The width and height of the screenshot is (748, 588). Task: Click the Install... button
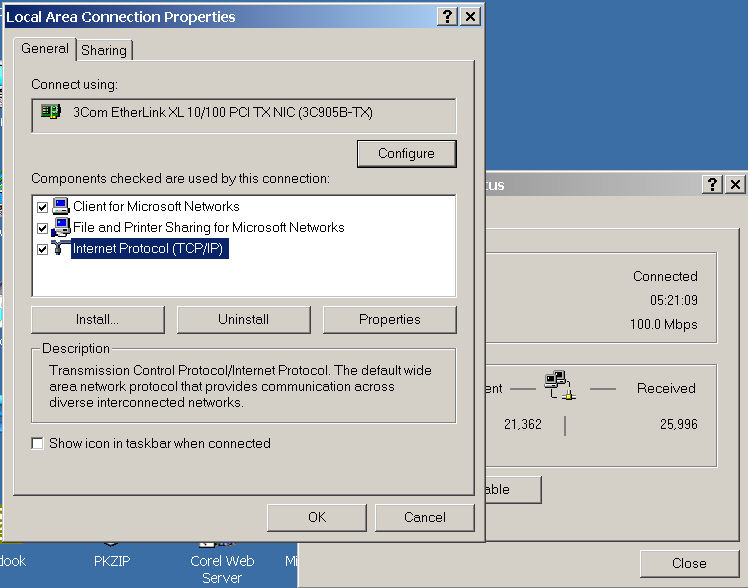(98, 320)
